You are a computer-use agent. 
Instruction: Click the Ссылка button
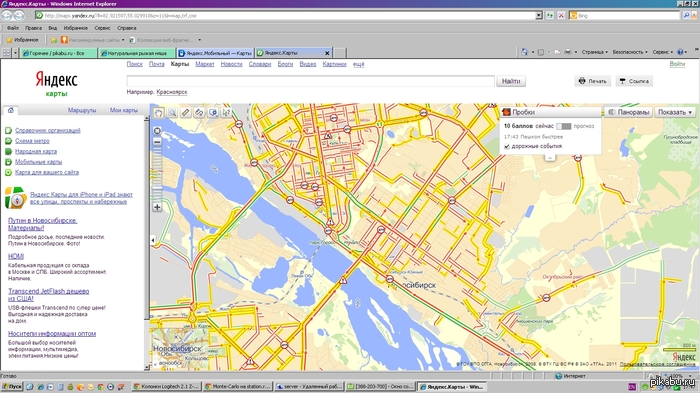pyautogui.click(x=634, y=81)
